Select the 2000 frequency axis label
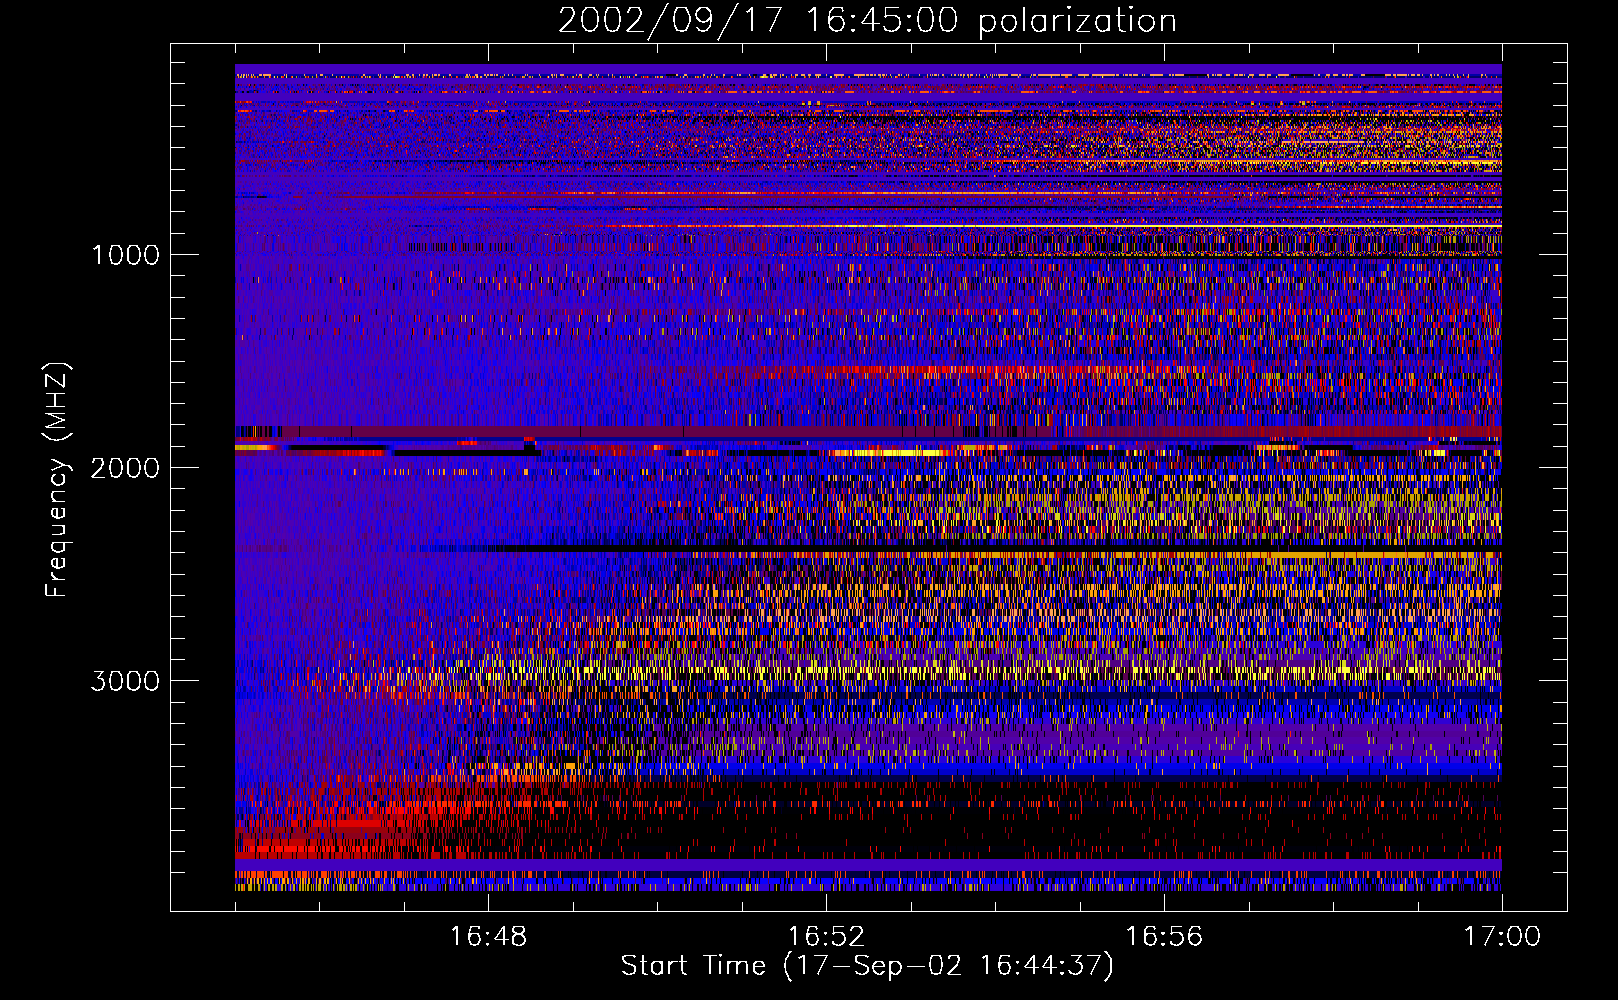The width and height of the screenshot is (1618, 1000). click(x=125, y=468)
